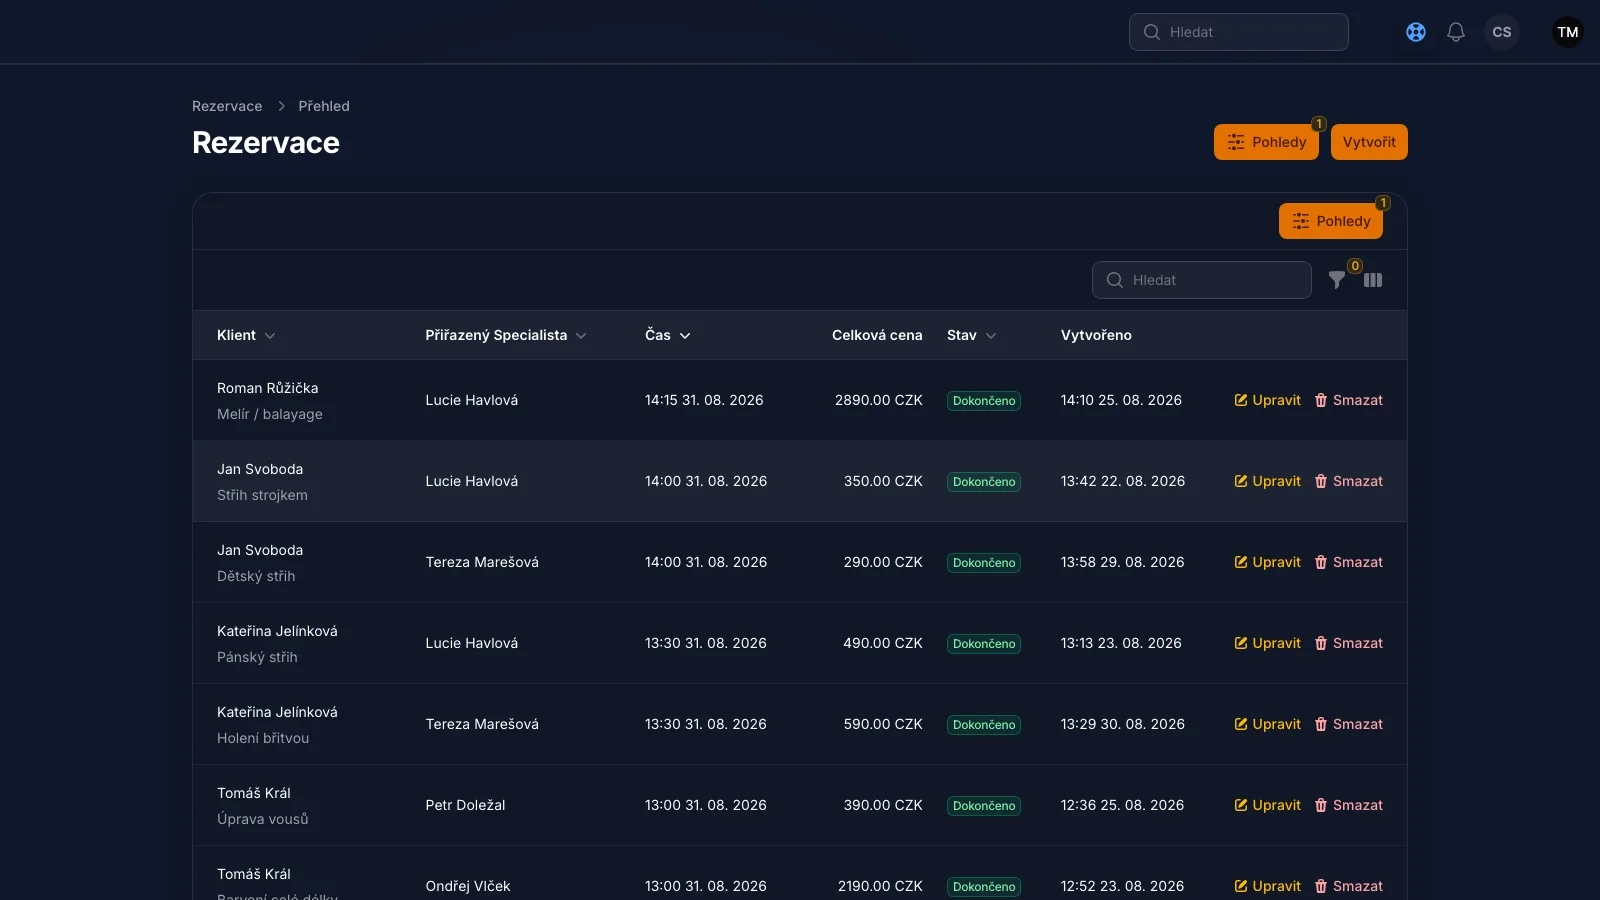Click Upravit for Jan Svoboda Střih strojkem

1268,481
